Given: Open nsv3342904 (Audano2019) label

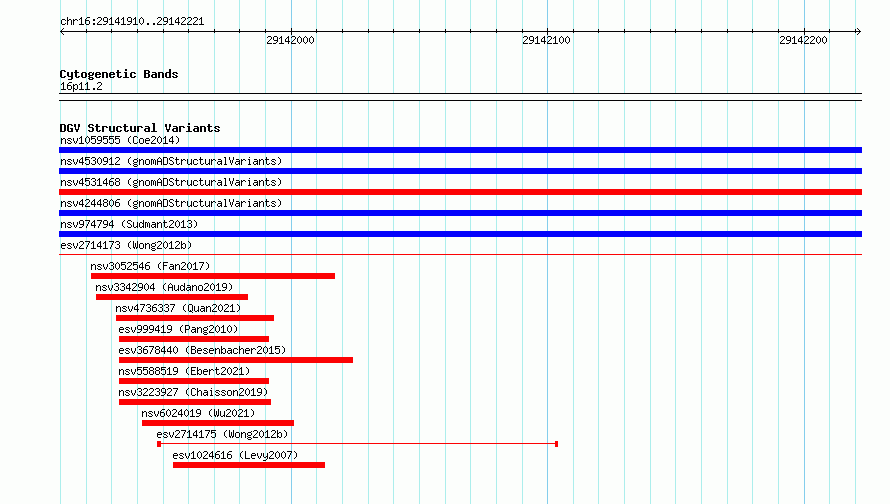Looking at the screenshot, I should tap(164, 287).
